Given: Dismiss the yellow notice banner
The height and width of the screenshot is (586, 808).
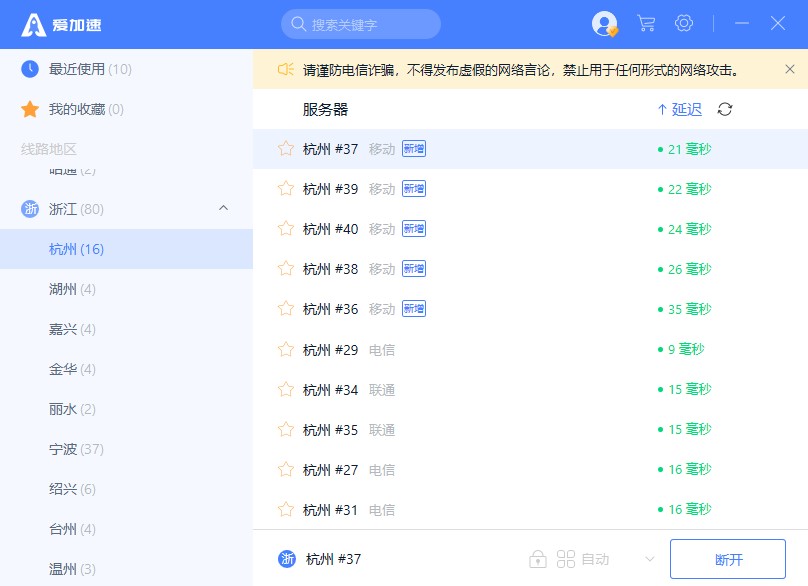Looking at the screenshot, I should [x=789, y=69].
